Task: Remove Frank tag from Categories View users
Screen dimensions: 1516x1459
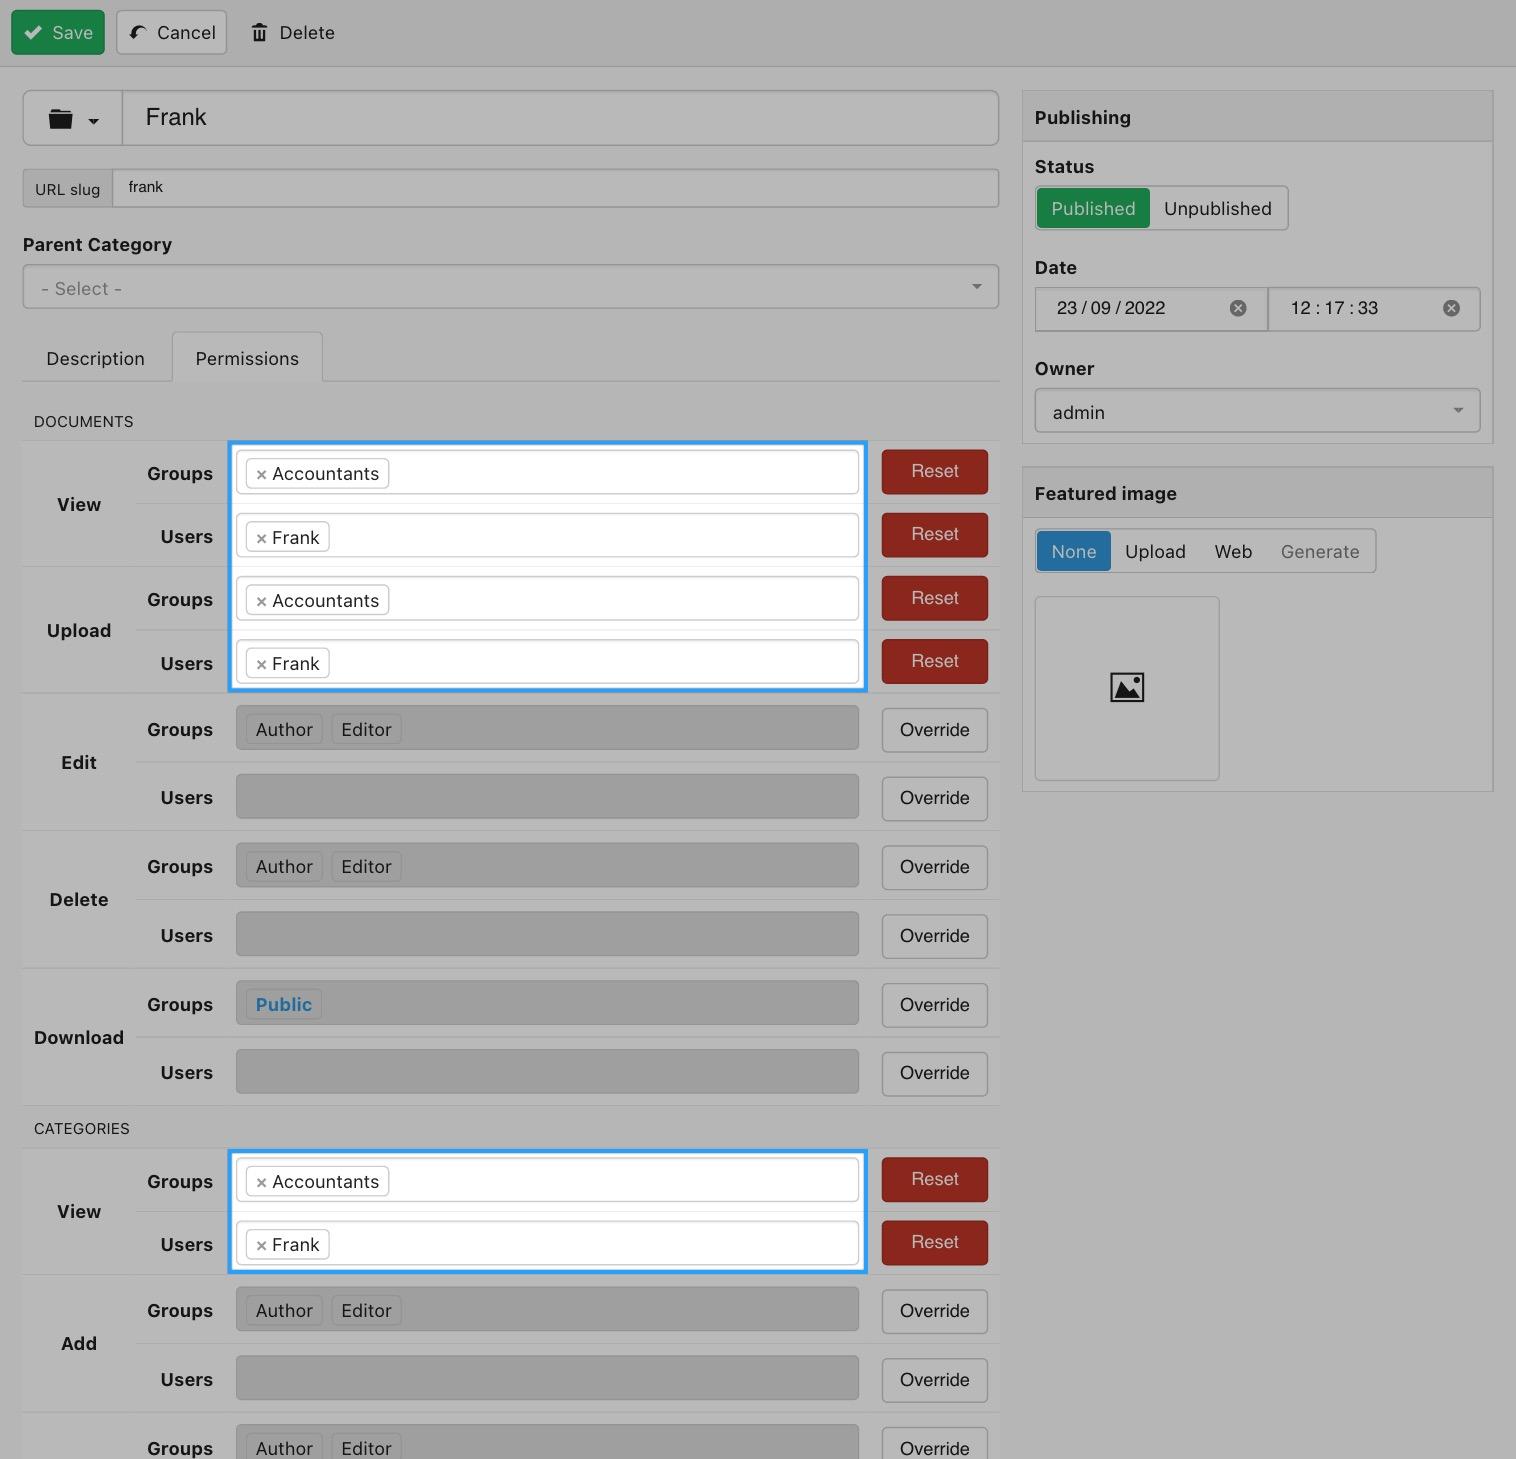Action: 261,1246
